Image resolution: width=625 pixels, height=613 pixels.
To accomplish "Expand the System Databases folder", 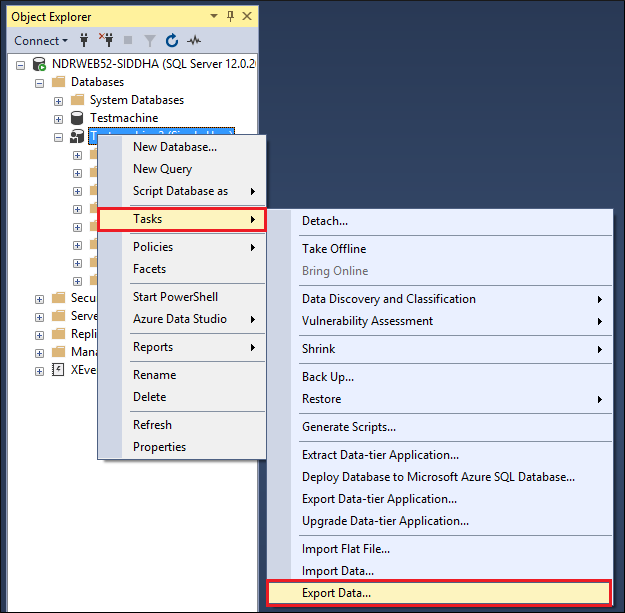I will point(59,100).
